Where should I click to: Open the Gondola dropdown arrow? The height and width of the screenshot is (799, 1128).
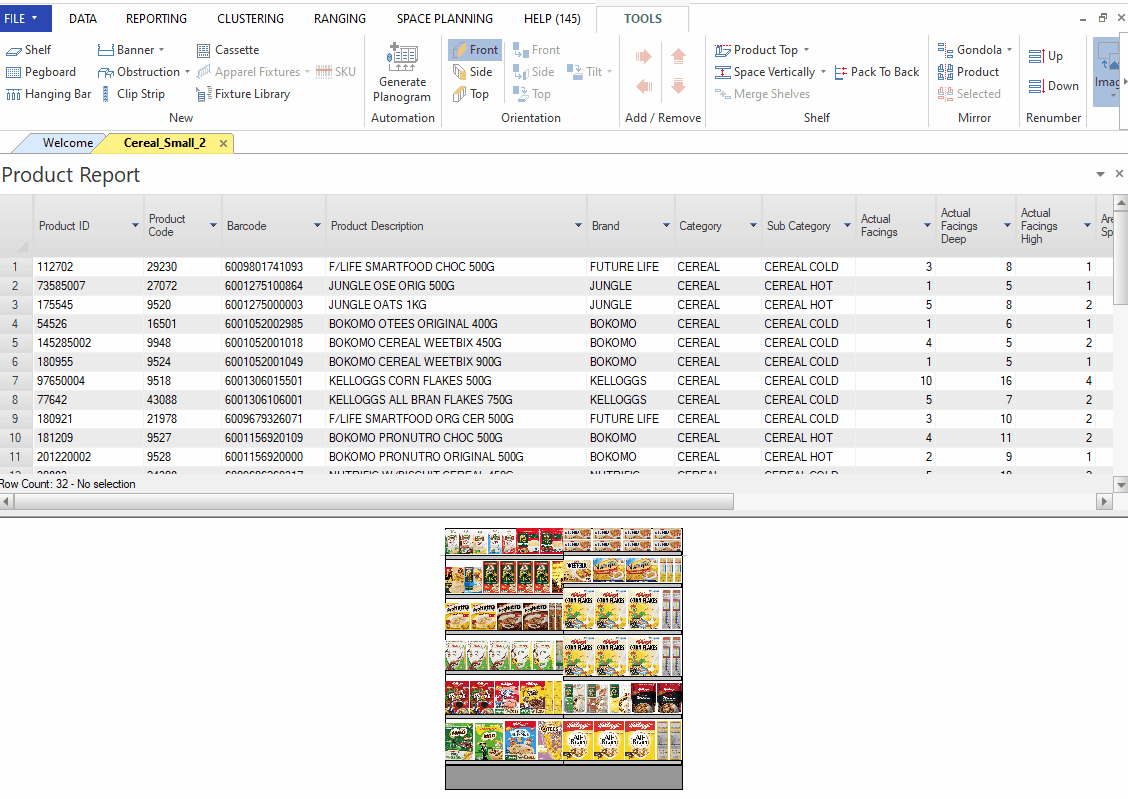tap(1009, 50)
